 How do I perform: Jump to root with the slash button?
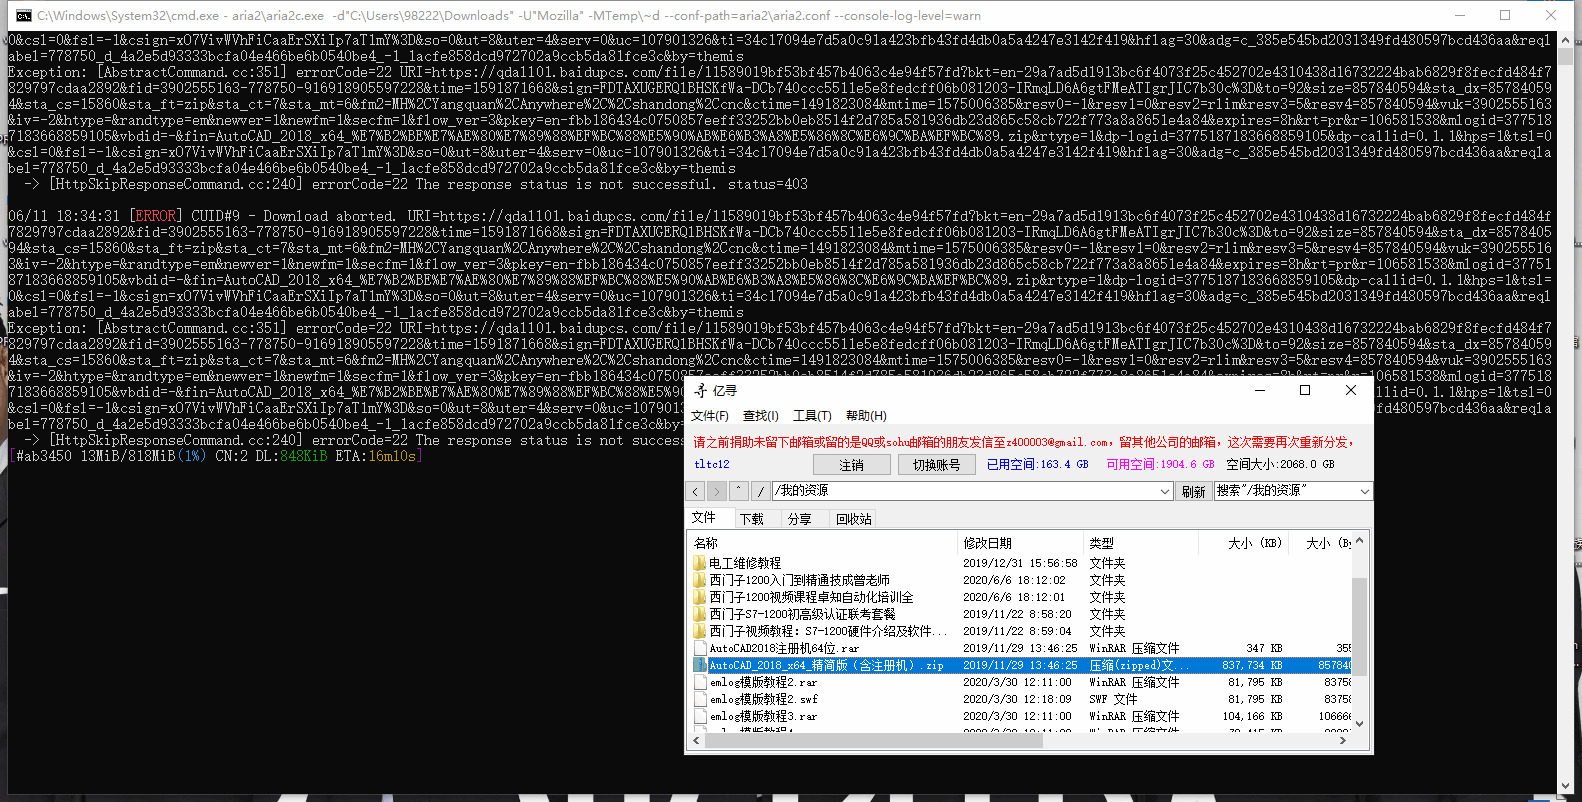[761, 491]
